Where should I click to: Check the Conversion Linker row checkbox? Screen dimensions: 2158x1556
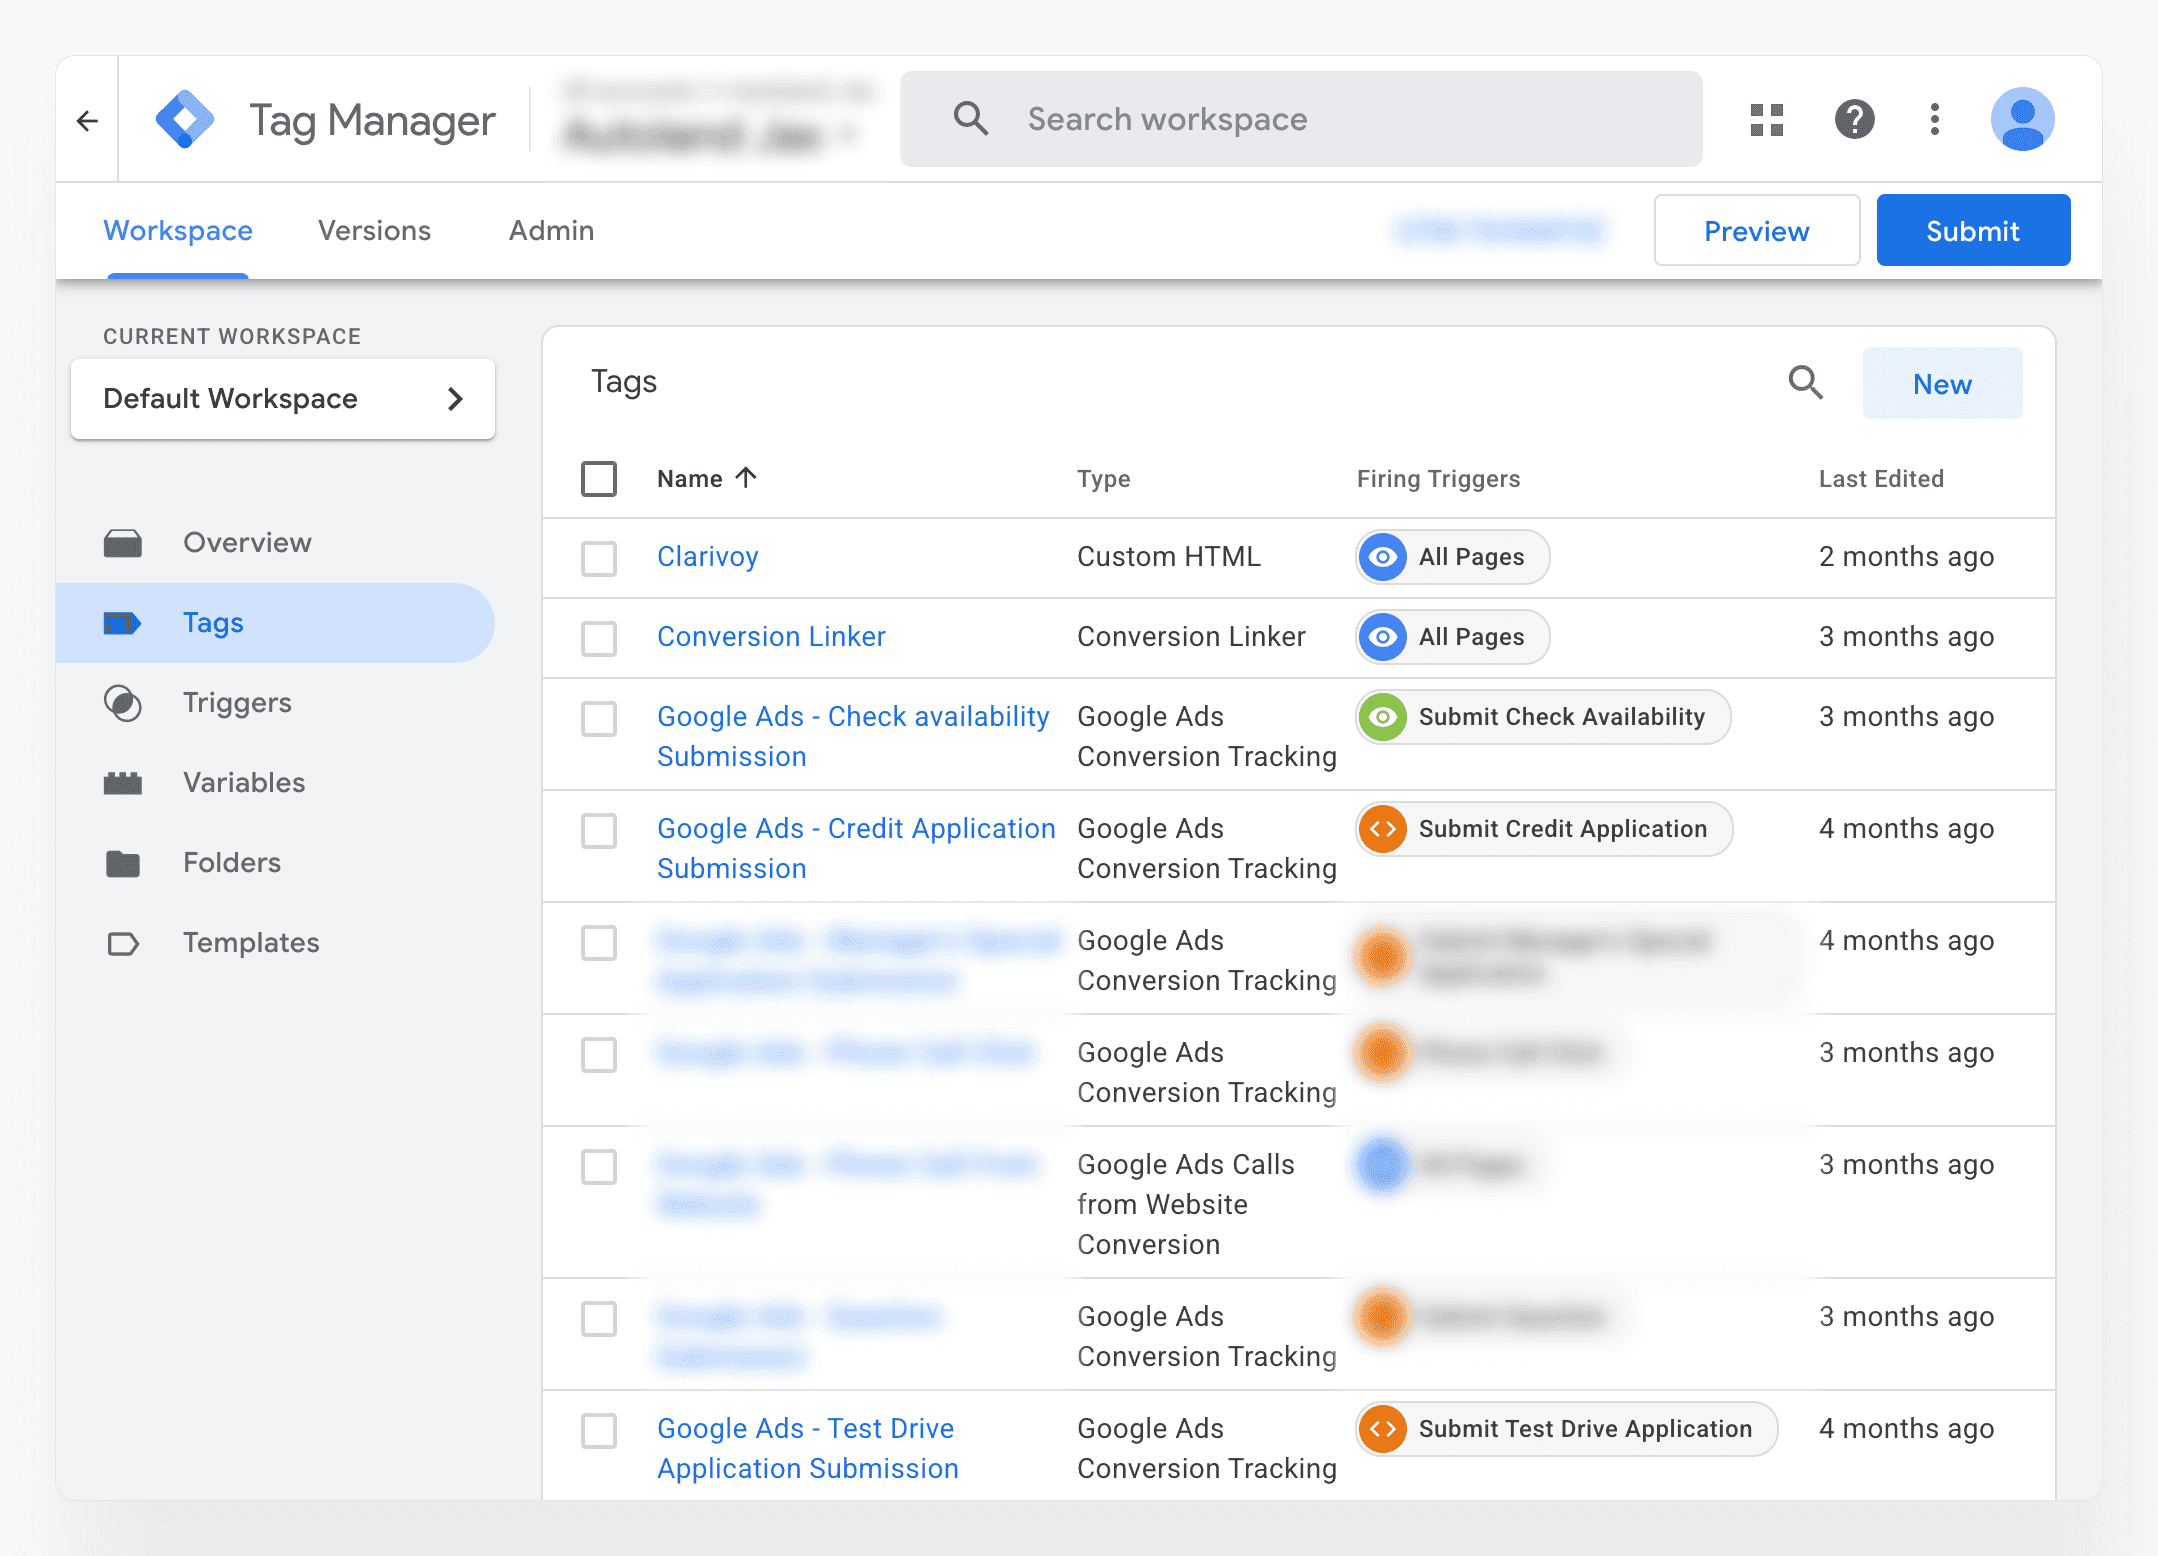point(599,638)
